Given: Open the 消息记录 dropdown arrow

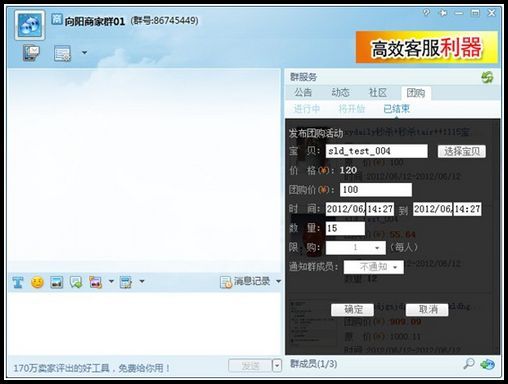Looking at the screenshot, I should [278, 282].
